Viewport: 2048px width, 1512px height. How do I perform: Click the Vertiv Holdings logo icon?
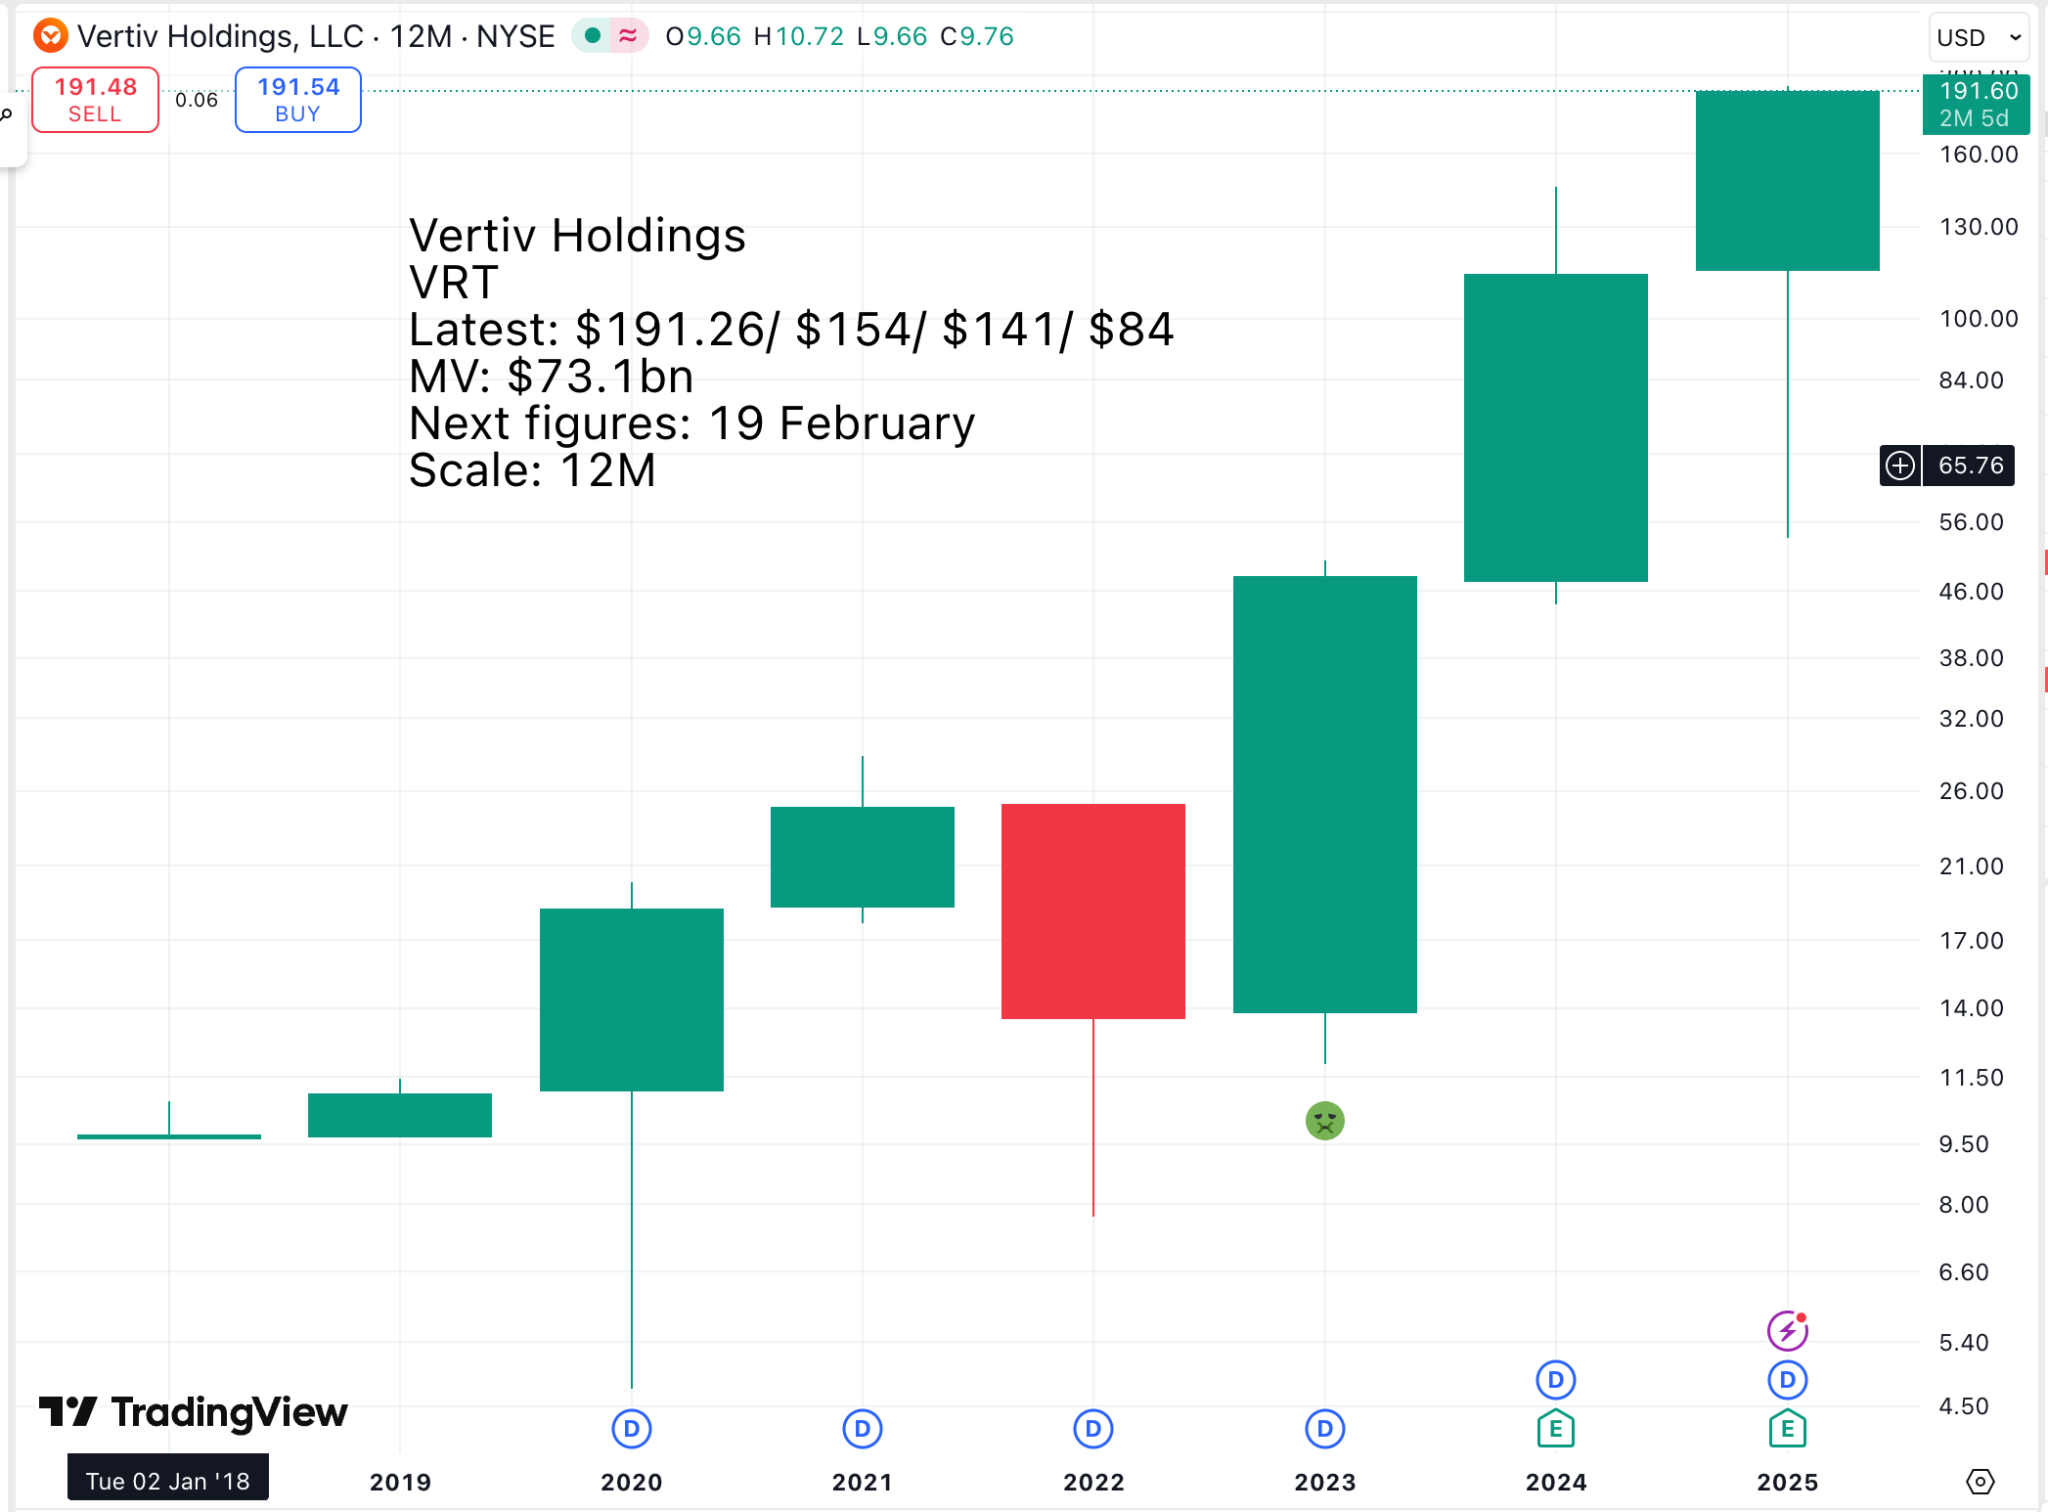(50, 37)
